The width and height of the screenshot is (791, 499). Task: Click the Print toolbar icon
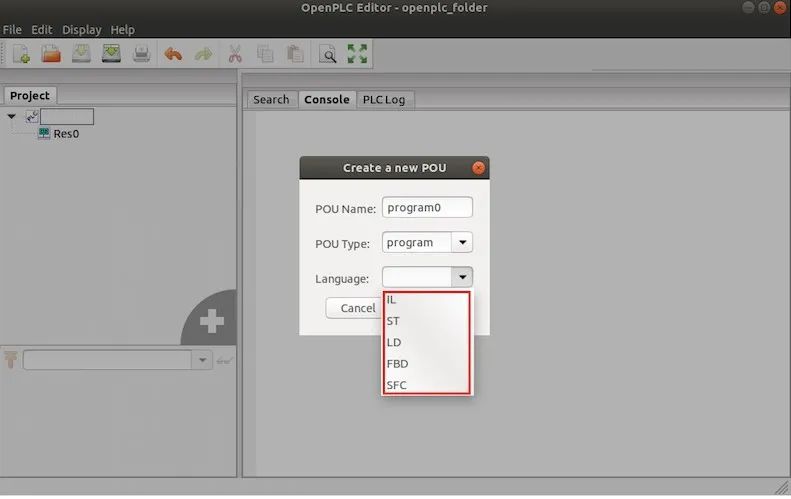(x=141, y=54)
